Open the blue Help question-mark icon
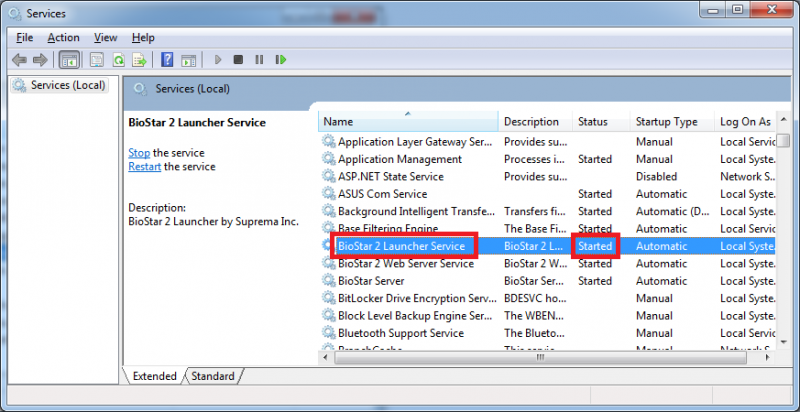 167,60
